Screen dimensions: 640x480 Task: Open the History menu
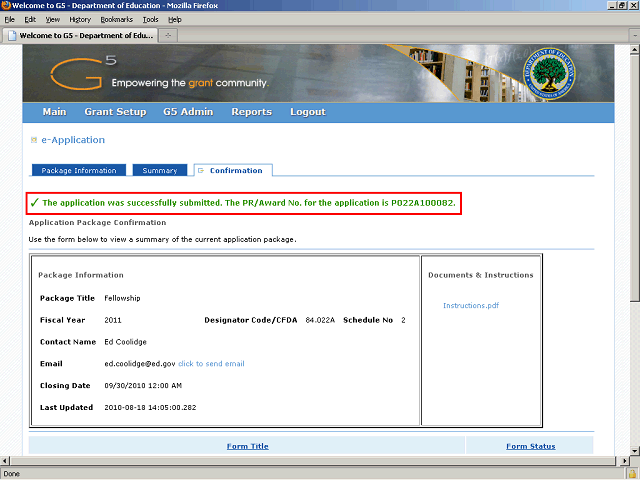point(80,20)
